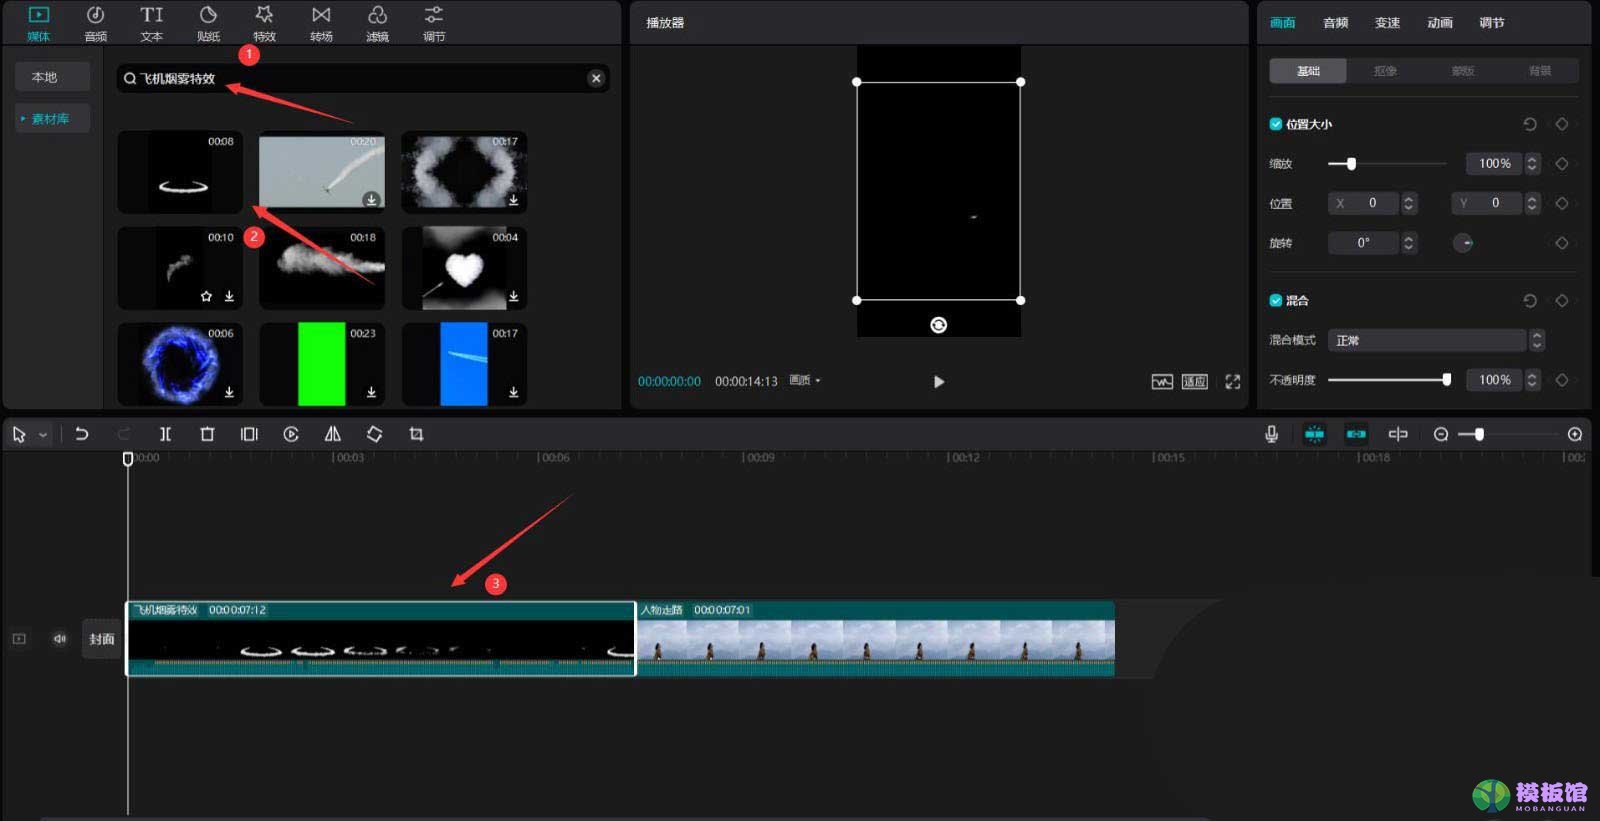Click the 不透明度 100% stepper arrows
Screen dimensions: 1600x821
(1532, 379)
